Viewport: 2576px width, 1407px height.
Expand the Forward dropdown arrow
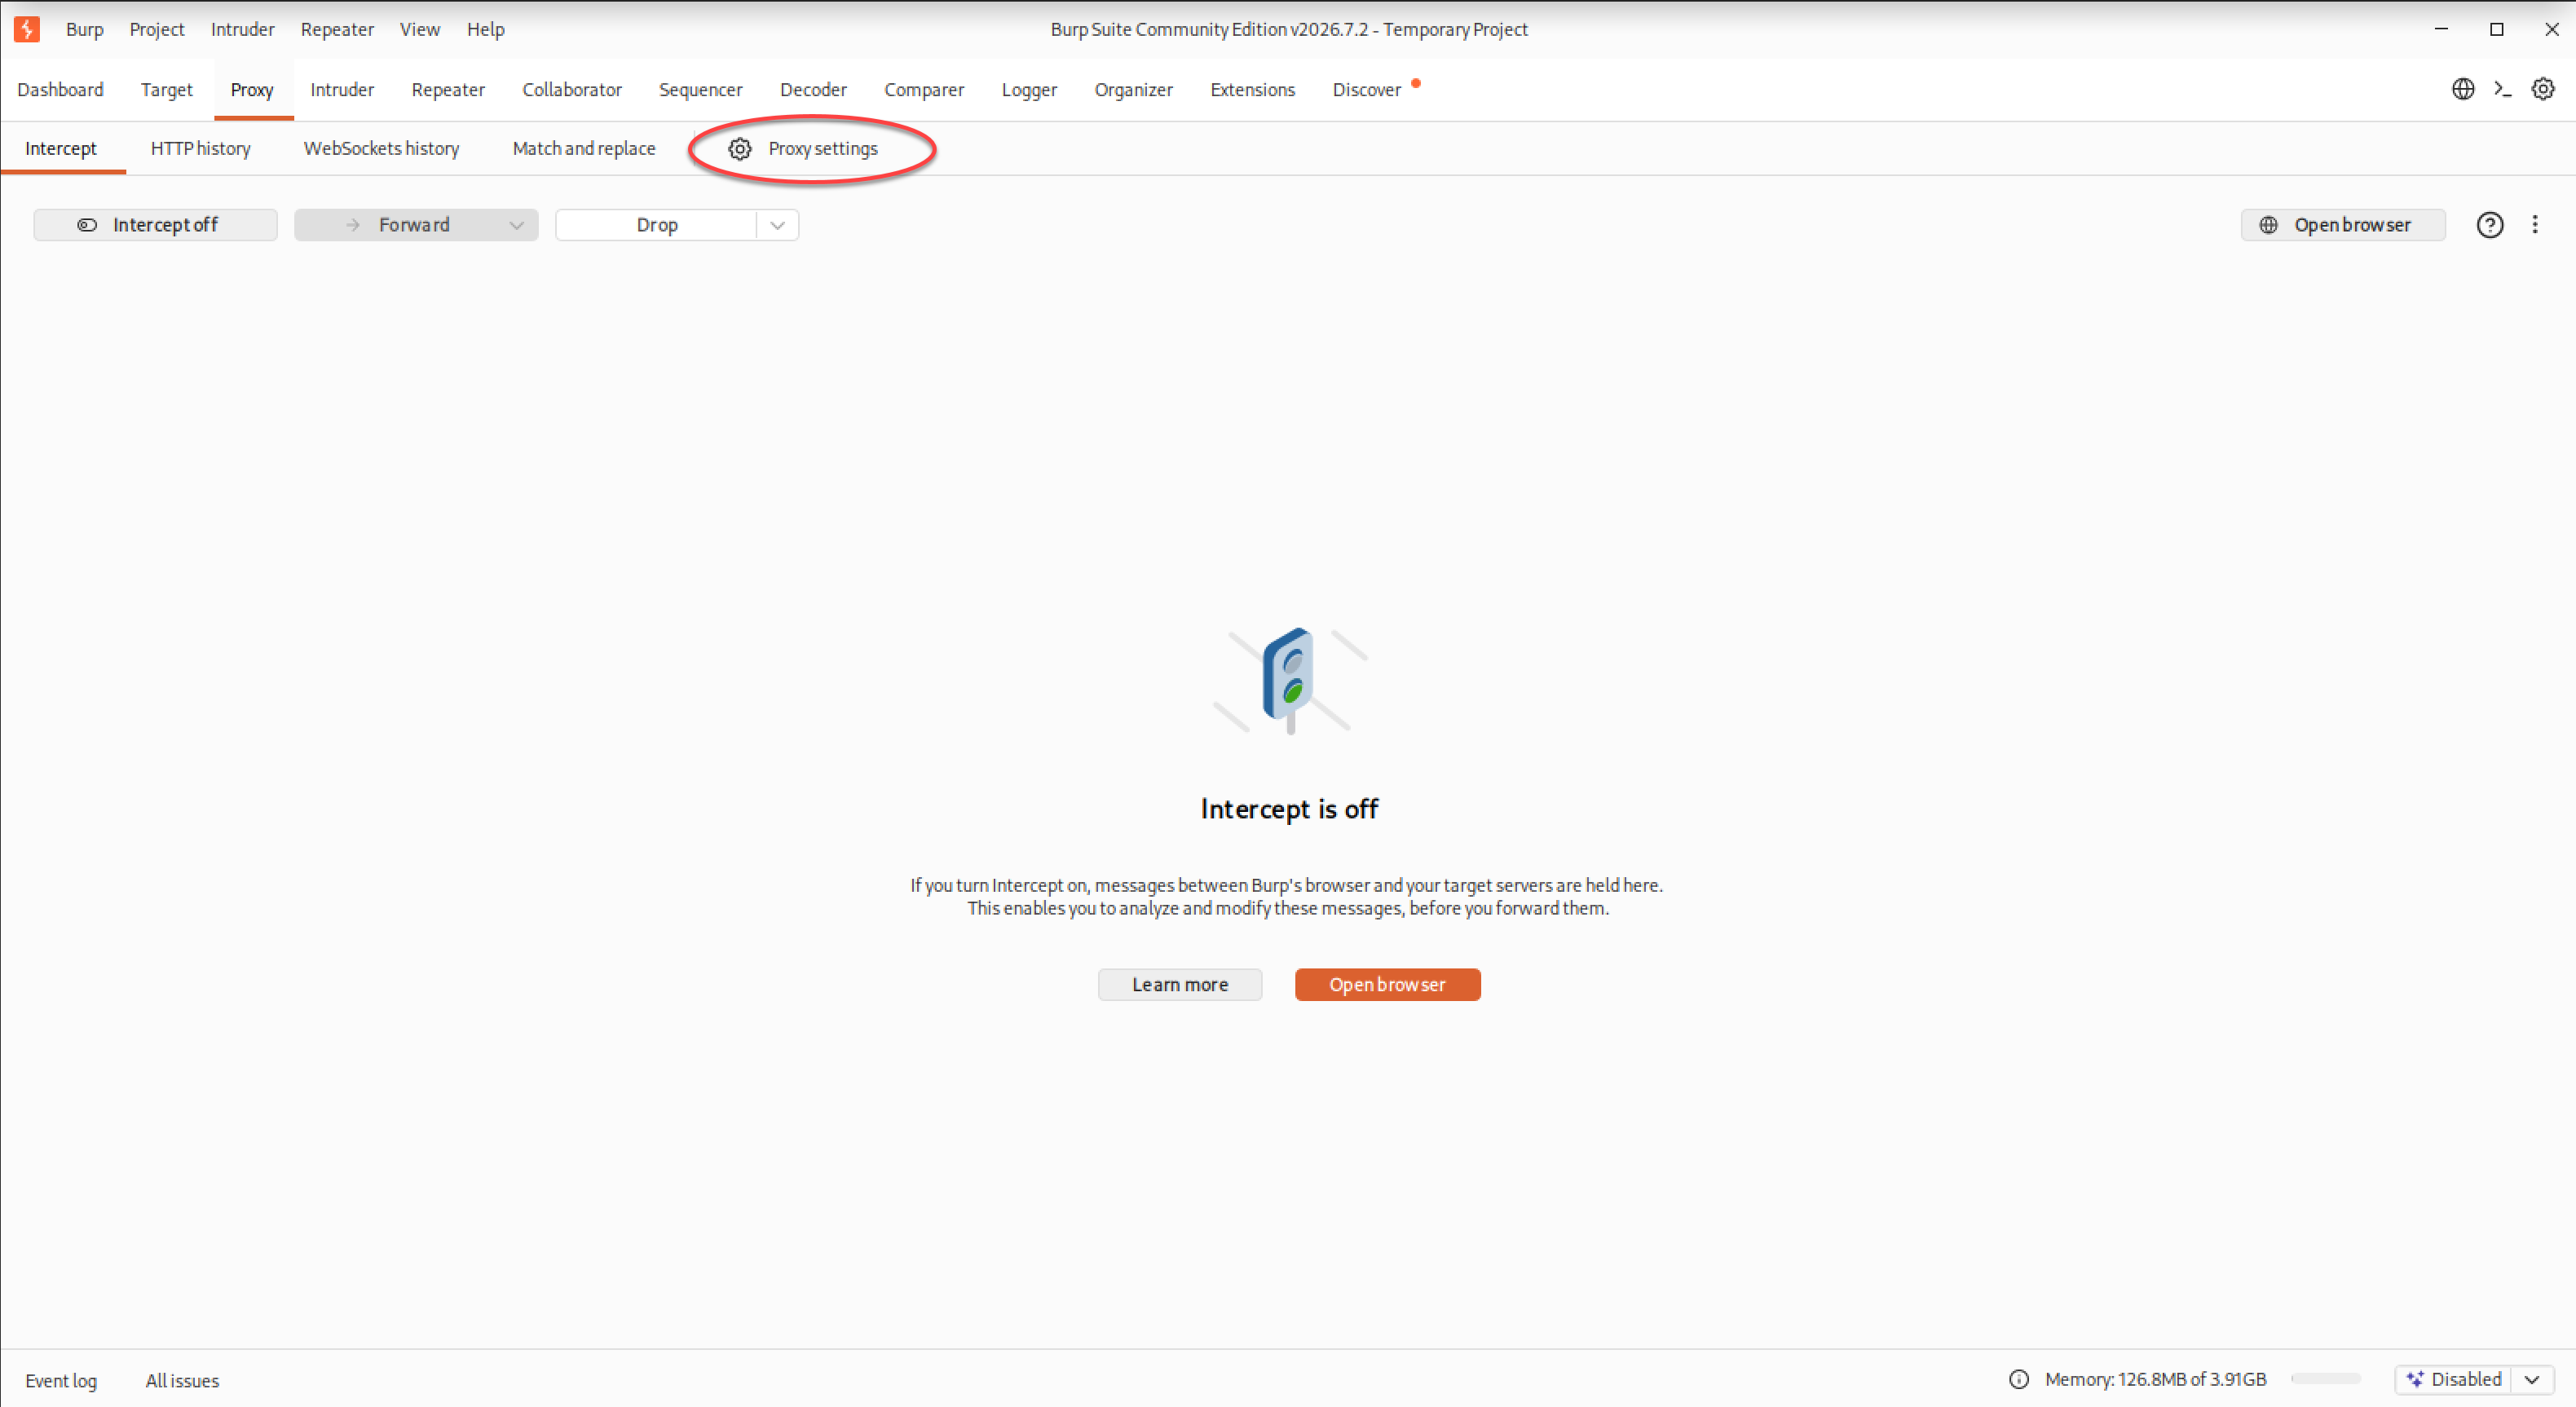click(517, 225)
